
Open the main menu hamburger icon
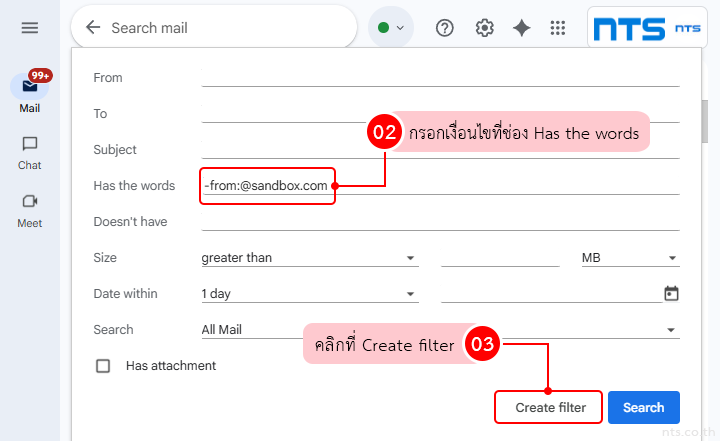(x=30, y=28)
